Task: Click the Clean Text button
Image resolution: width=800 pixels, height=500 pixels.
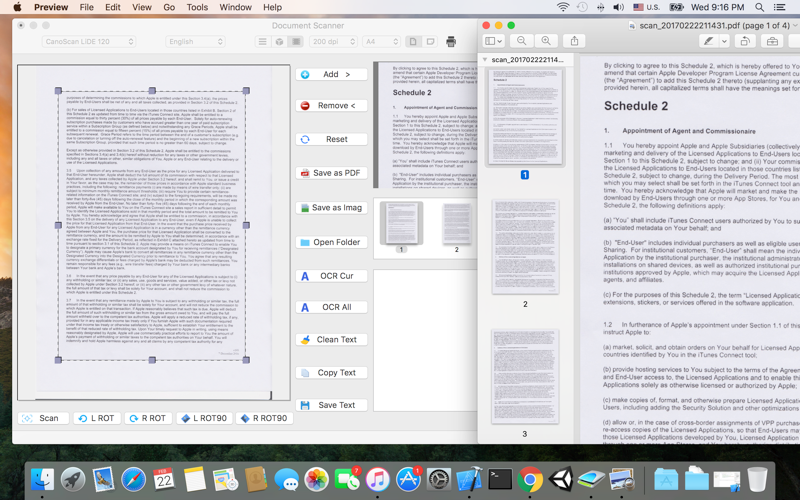Action: (x=332, y=340)
